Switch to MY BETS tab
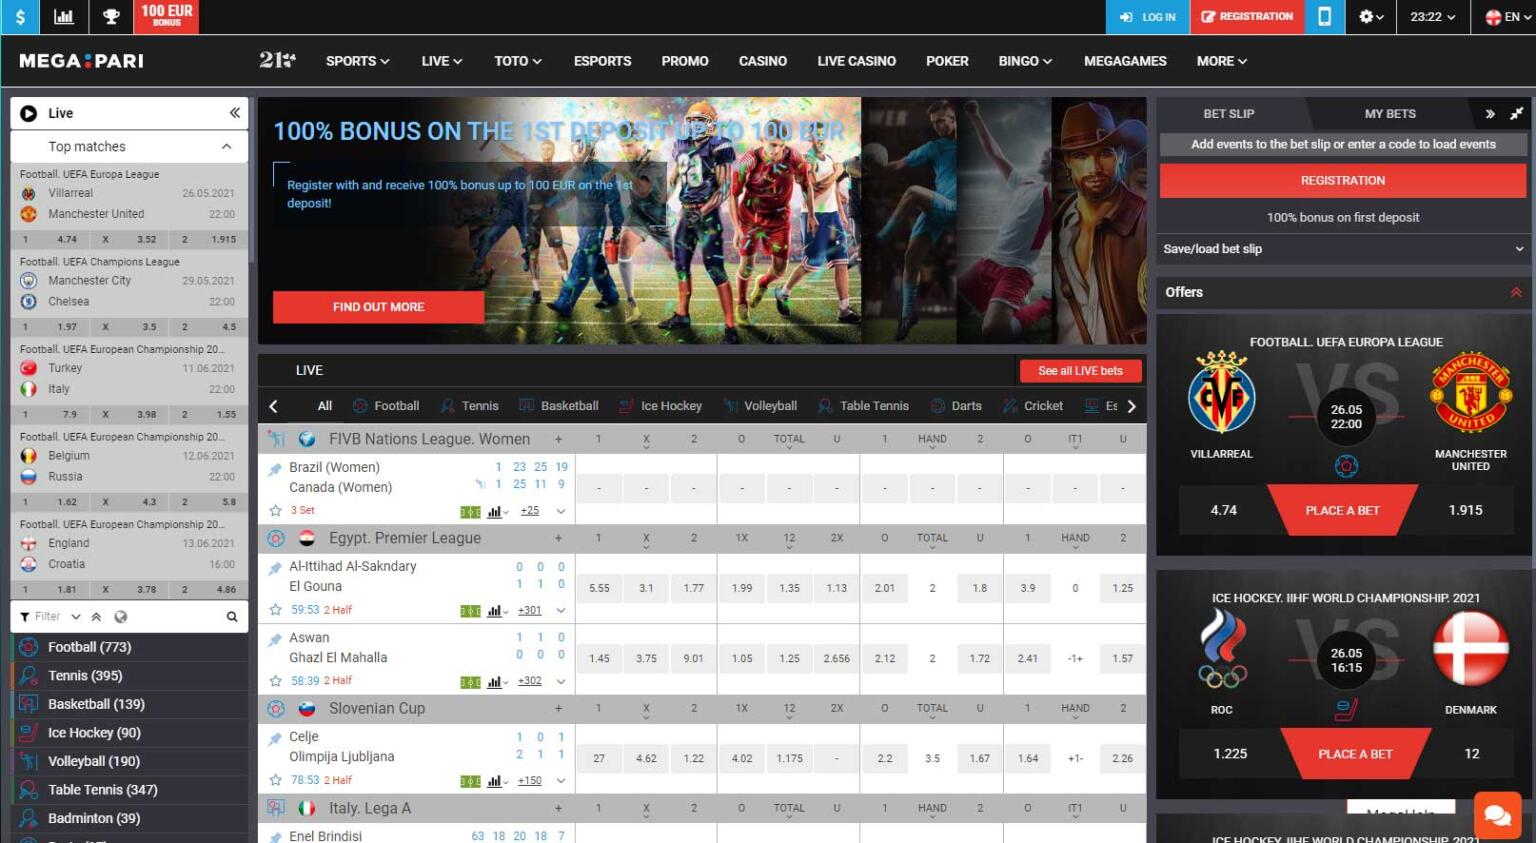The height and width of the screenshot is (843, 1536). 1390,114
